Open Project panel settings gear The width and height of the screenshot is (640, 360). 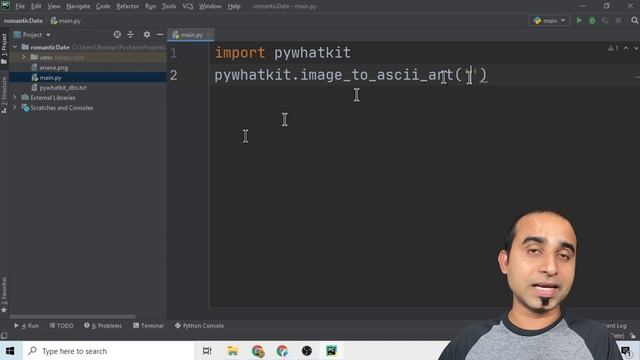pyautogui.click(x=147, y=35)
